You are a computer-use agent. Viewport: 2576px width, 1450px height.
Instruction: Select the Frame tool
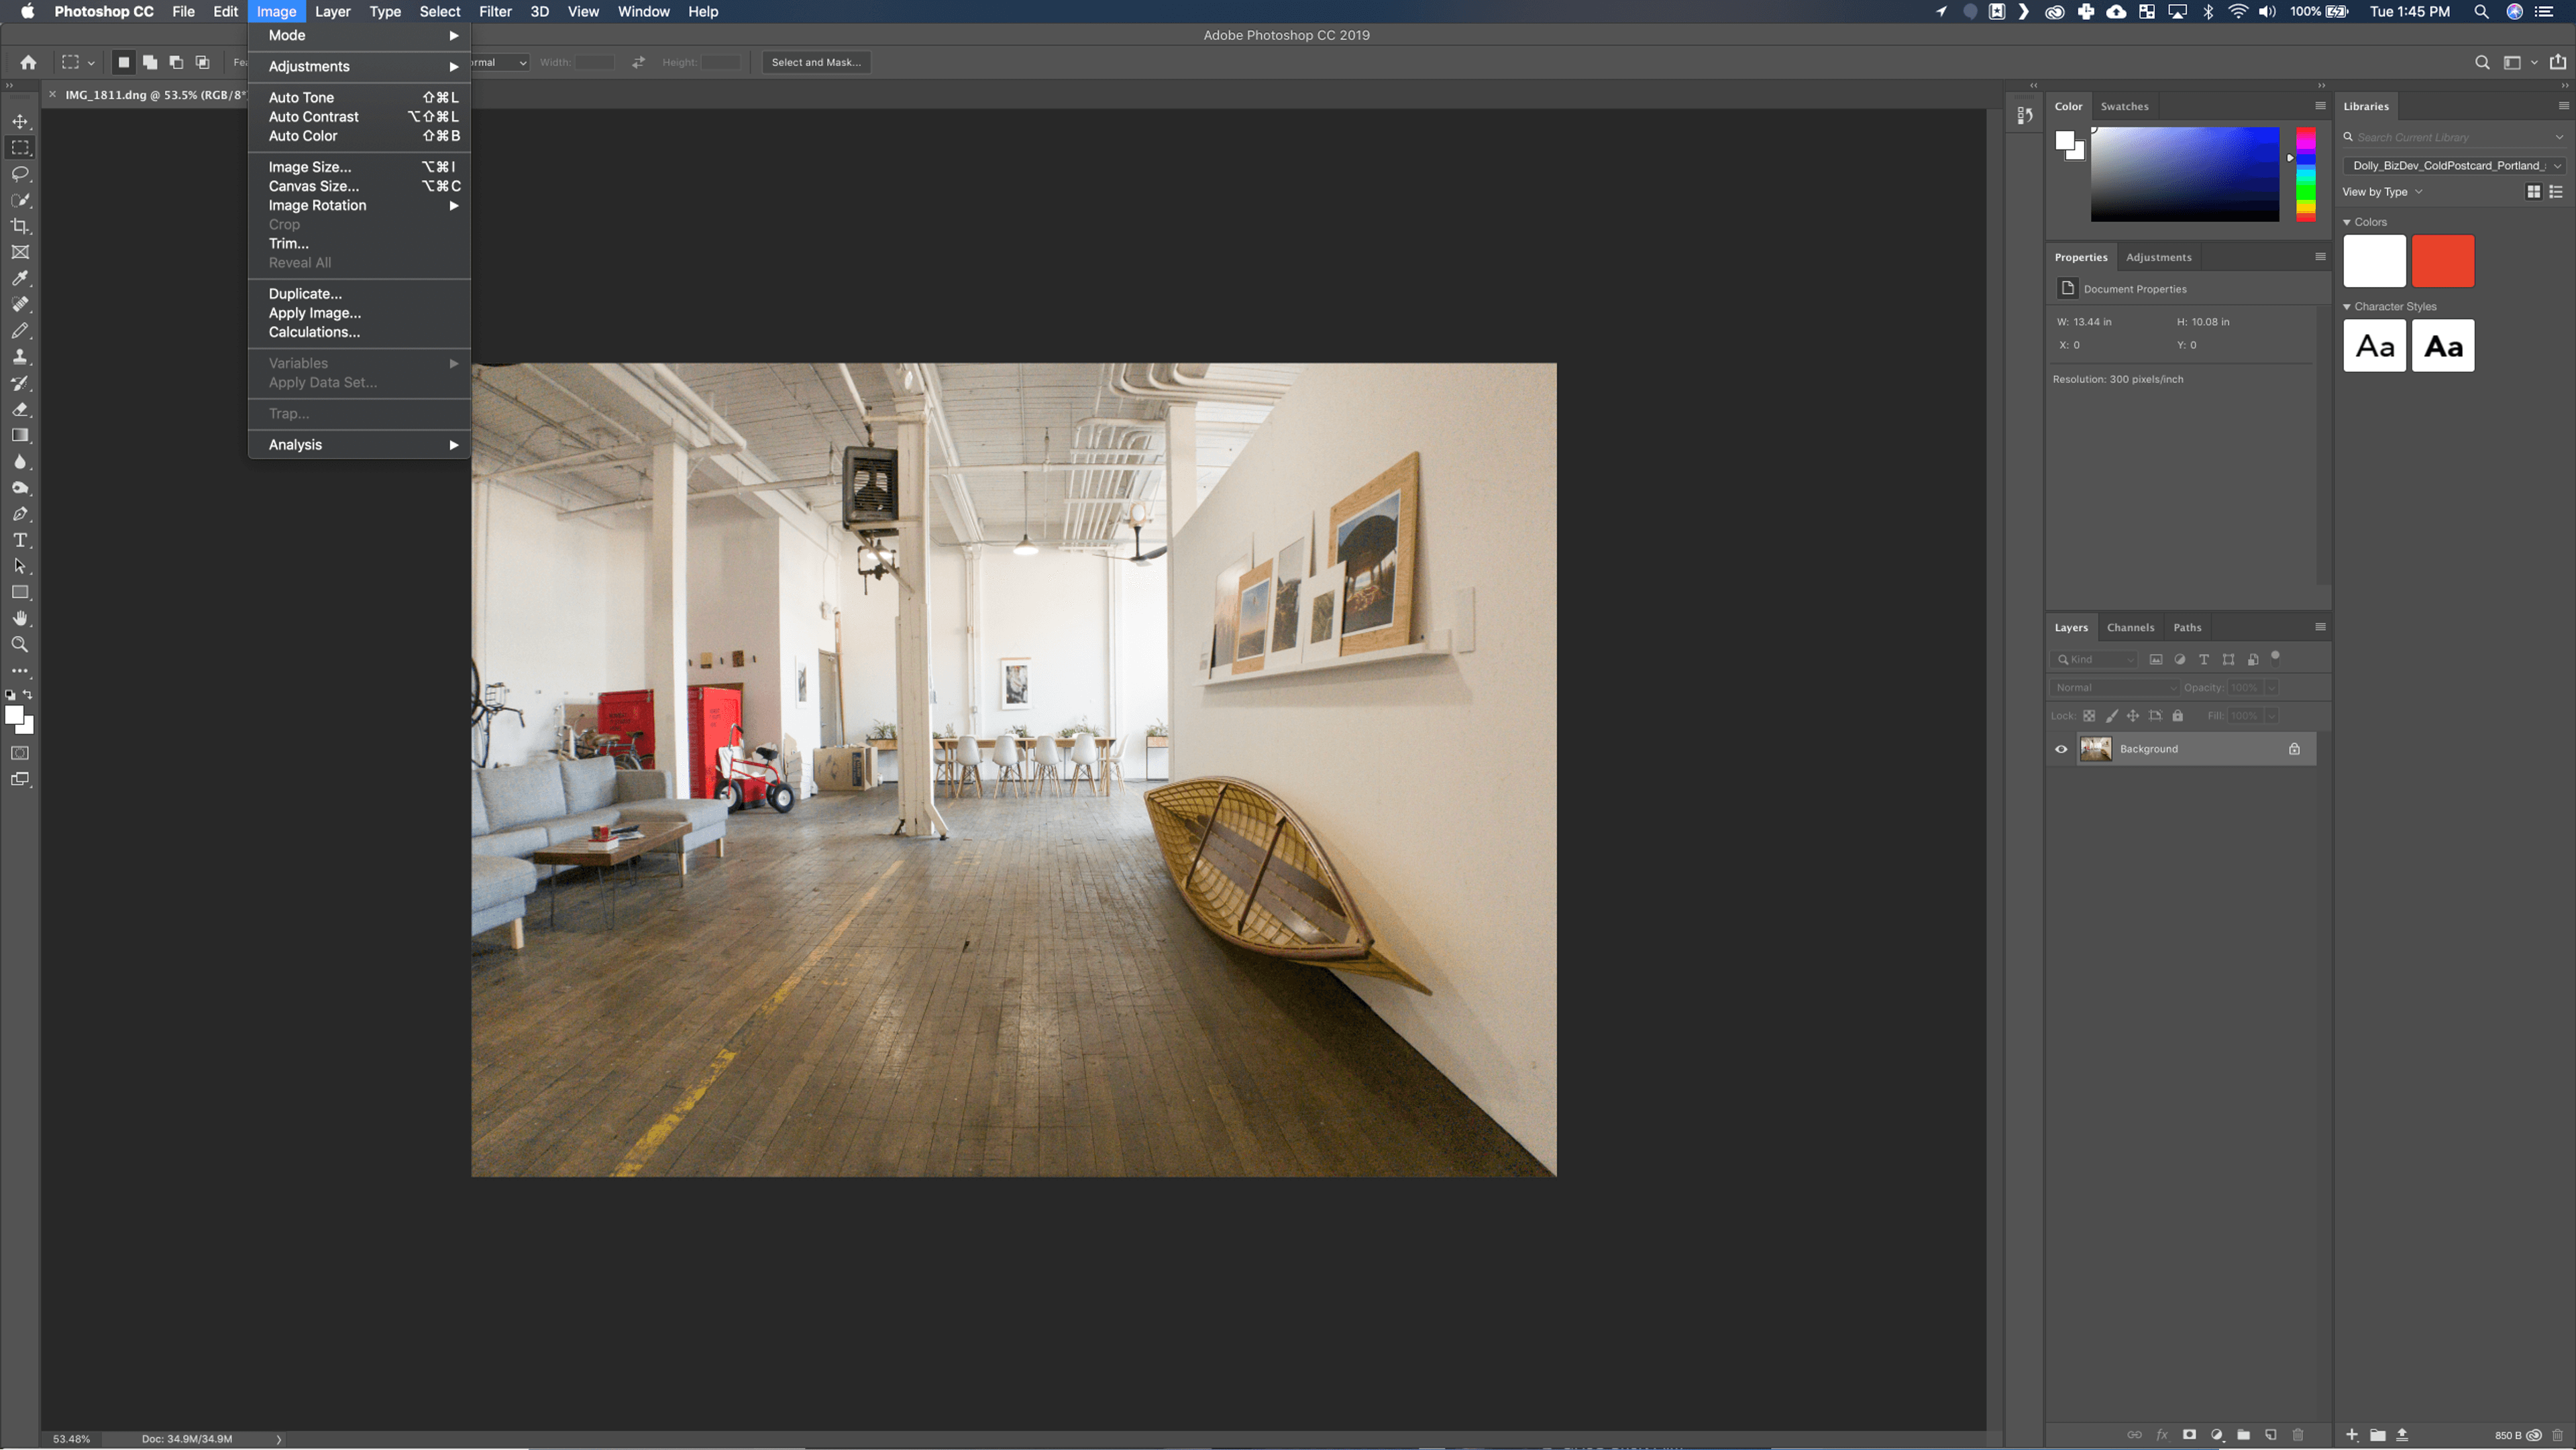pos(20,252)
